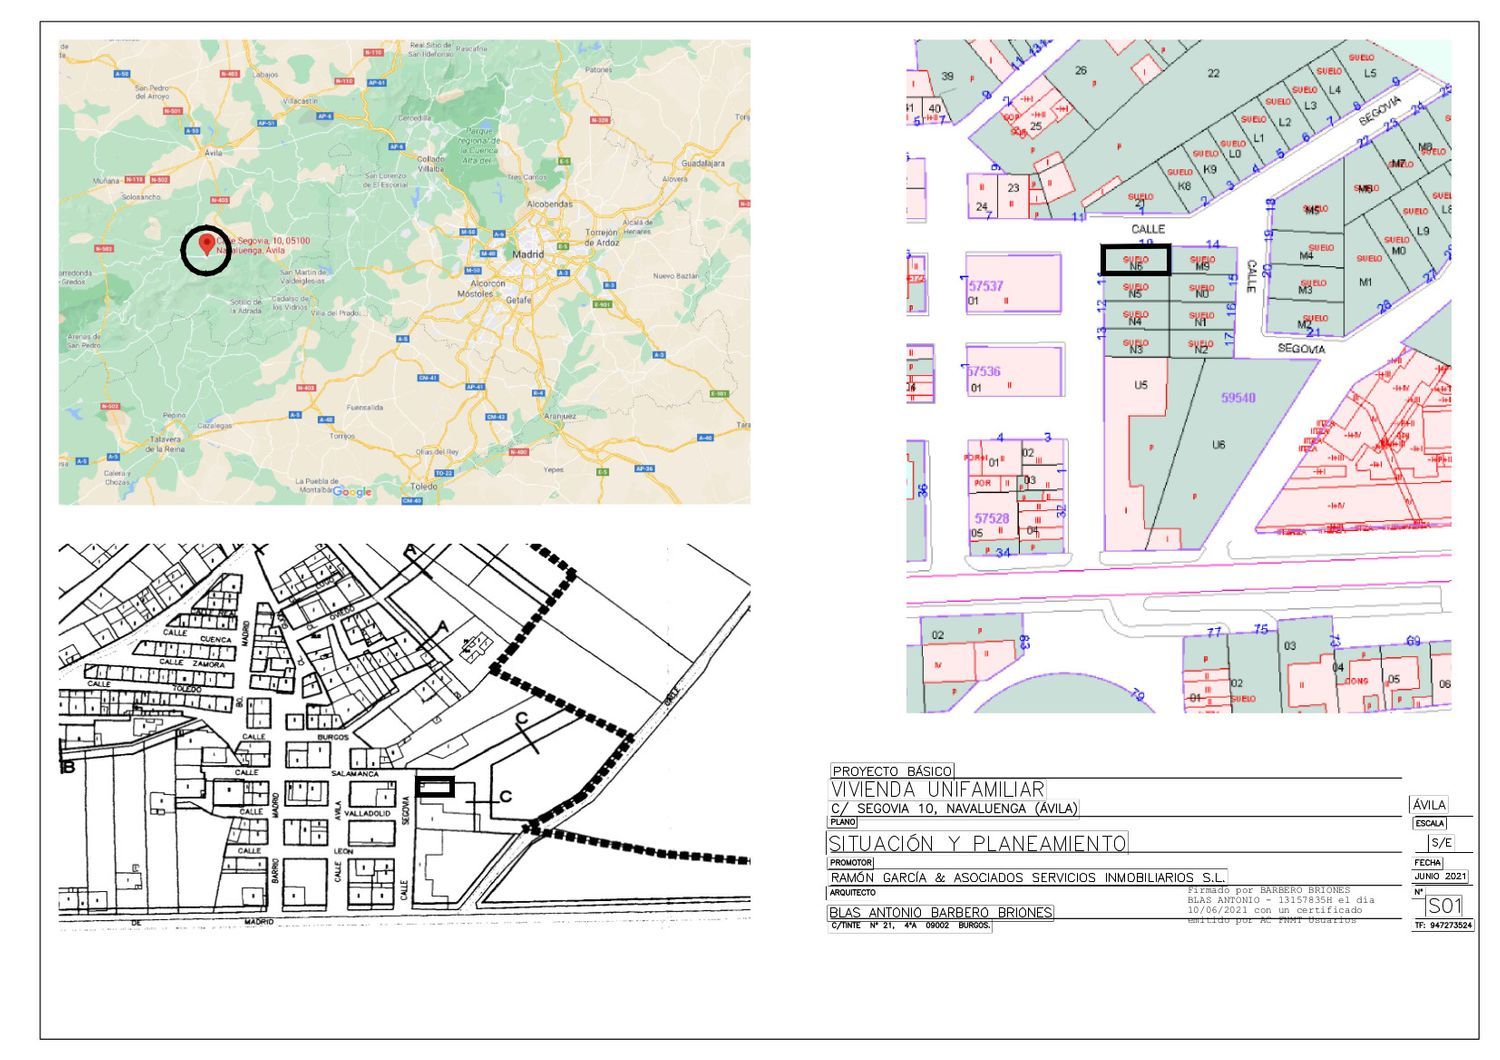This screenshot has height=1060, width=1500.
Task: Click the JUNIO 2021 date box
Action: (x=1440, y=877)
